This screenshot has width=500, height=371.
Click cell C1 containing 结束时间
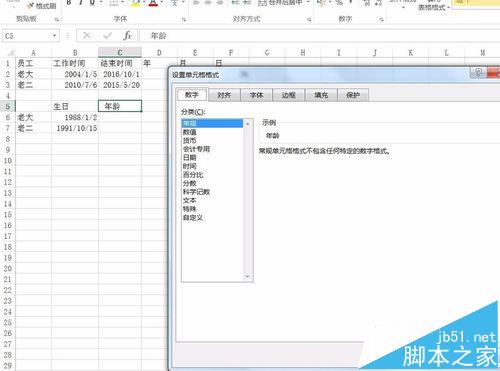click(x=120, y=63)
